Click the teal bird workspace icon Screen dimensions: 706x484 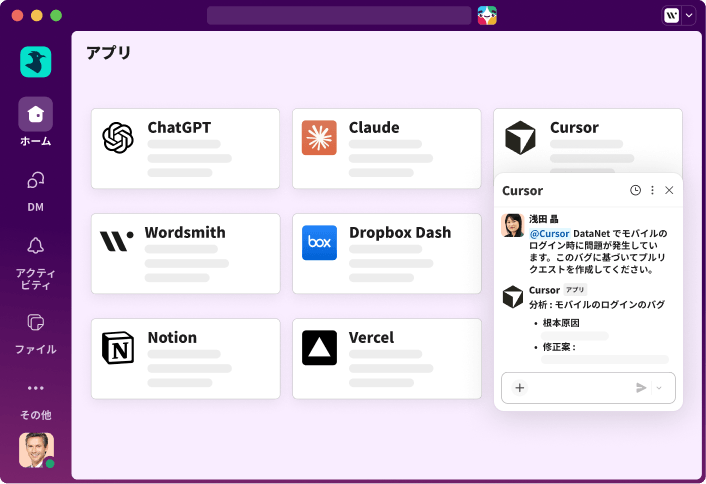[x=36, y=62]
